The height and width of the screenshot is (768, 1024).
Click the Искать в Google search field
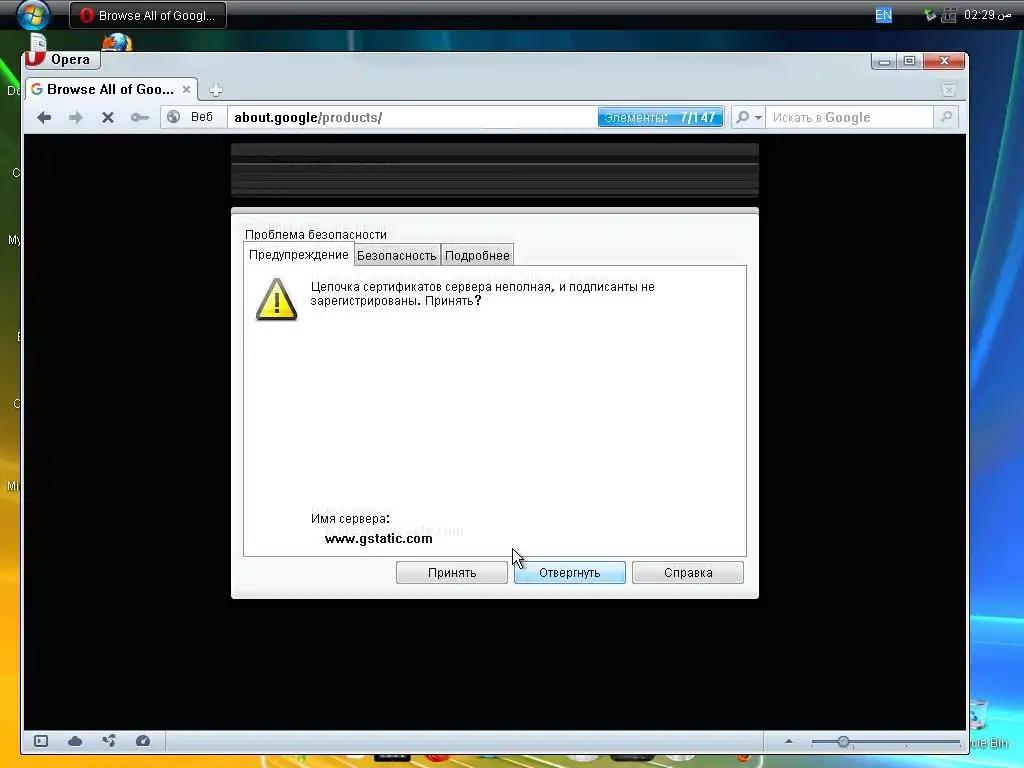point(848,118)
